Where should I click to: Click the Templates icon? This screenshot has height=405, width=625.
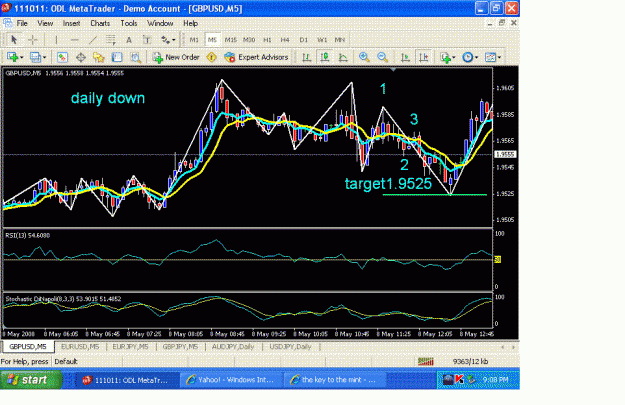coord(490,57)
